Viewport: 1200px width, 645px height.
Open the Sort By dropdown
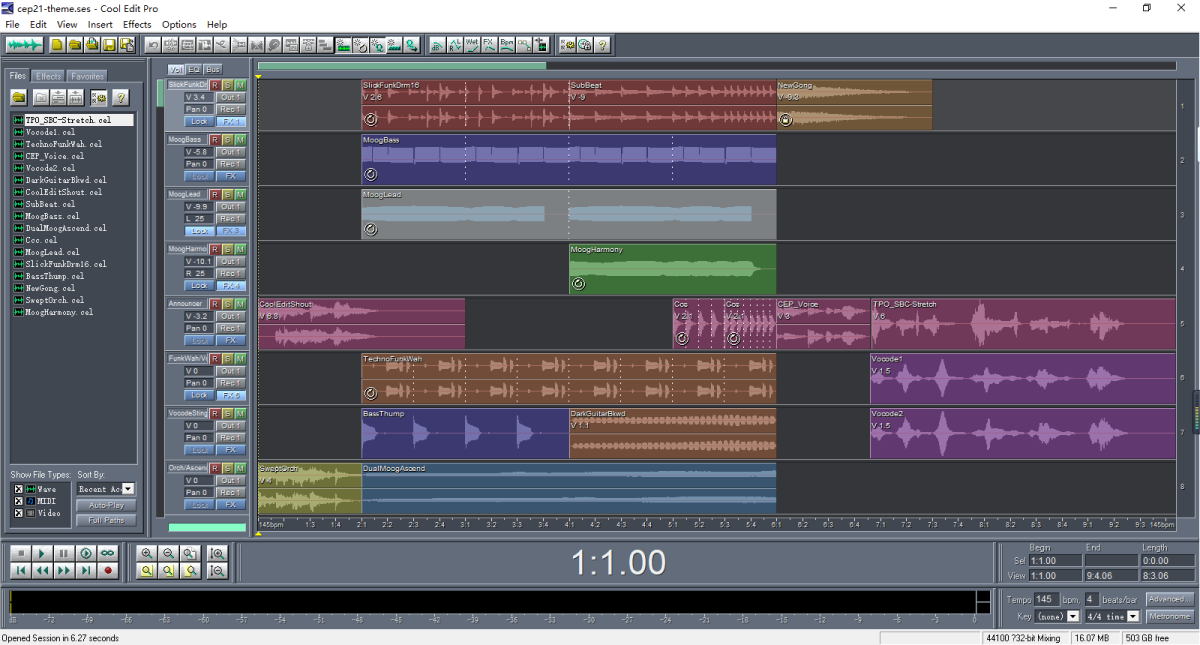pos(128,489)
